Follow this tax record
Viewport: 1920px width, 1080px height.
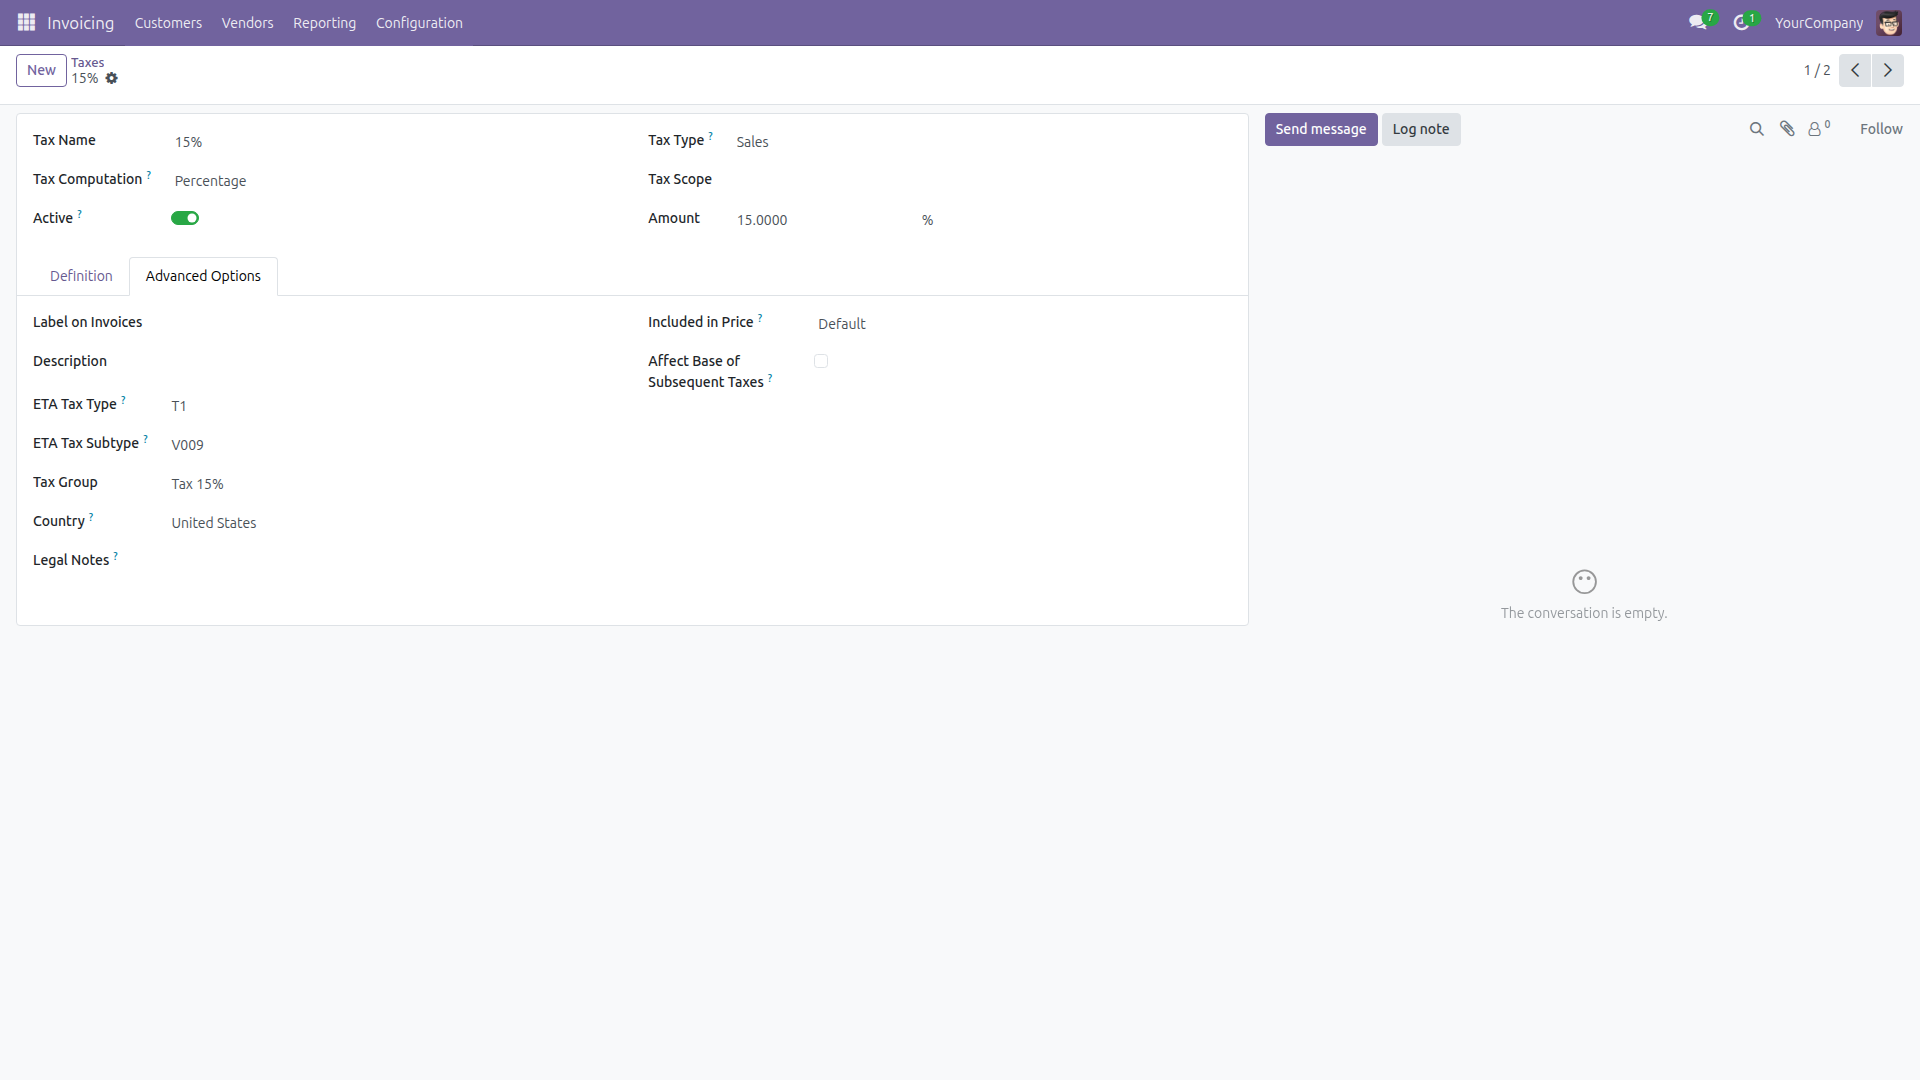pyautogui.click(x=1881, y=129)
